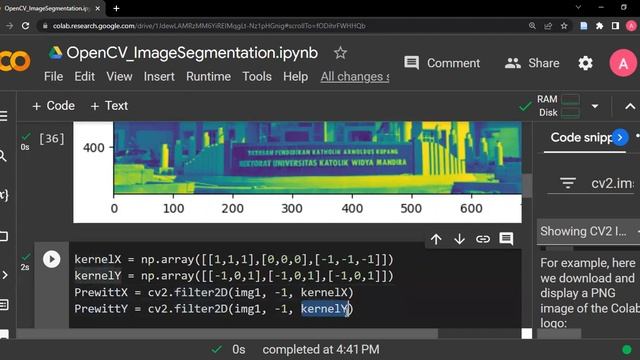
Task: Open the browser zoom magnifier icon
Action: [532, 26]
